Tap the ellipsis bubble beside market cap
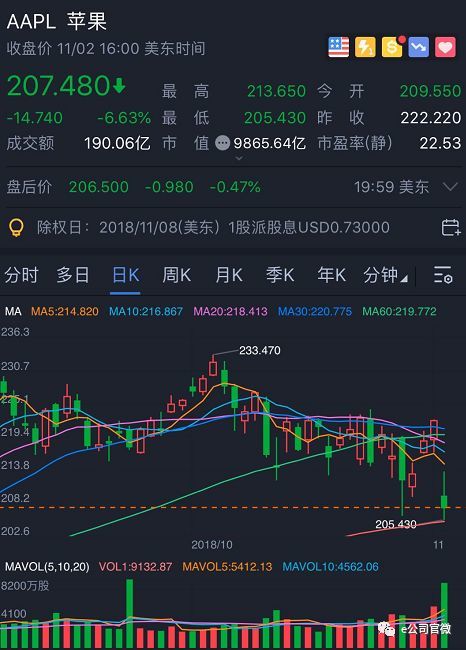This screenshot has height=650, width=466. coord(223,143)
